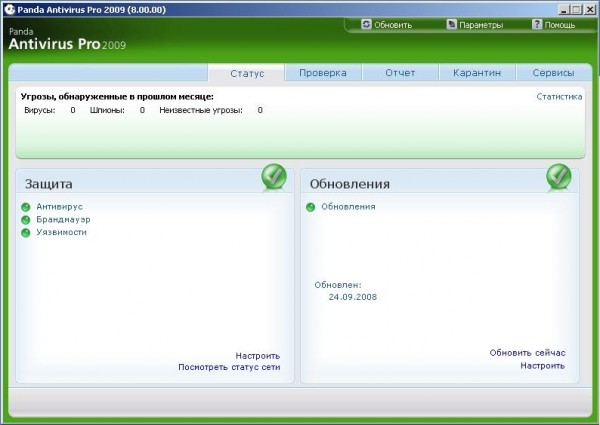The width and height of the screenshot is (600, 425).
Task: Click the Вирусы: count label
Action: tap(39, 110)
